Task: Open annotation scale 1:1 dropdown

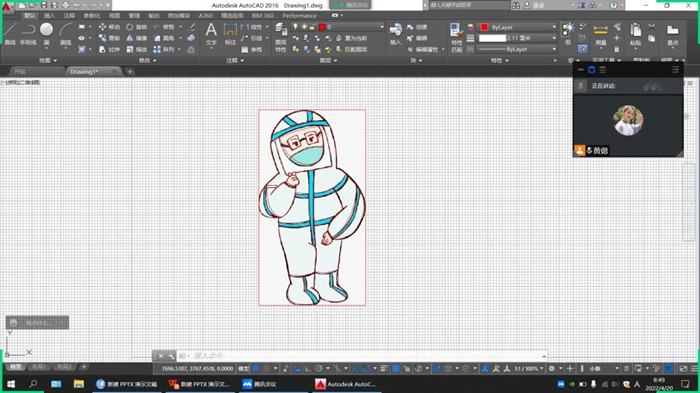Action: [529, 368]
